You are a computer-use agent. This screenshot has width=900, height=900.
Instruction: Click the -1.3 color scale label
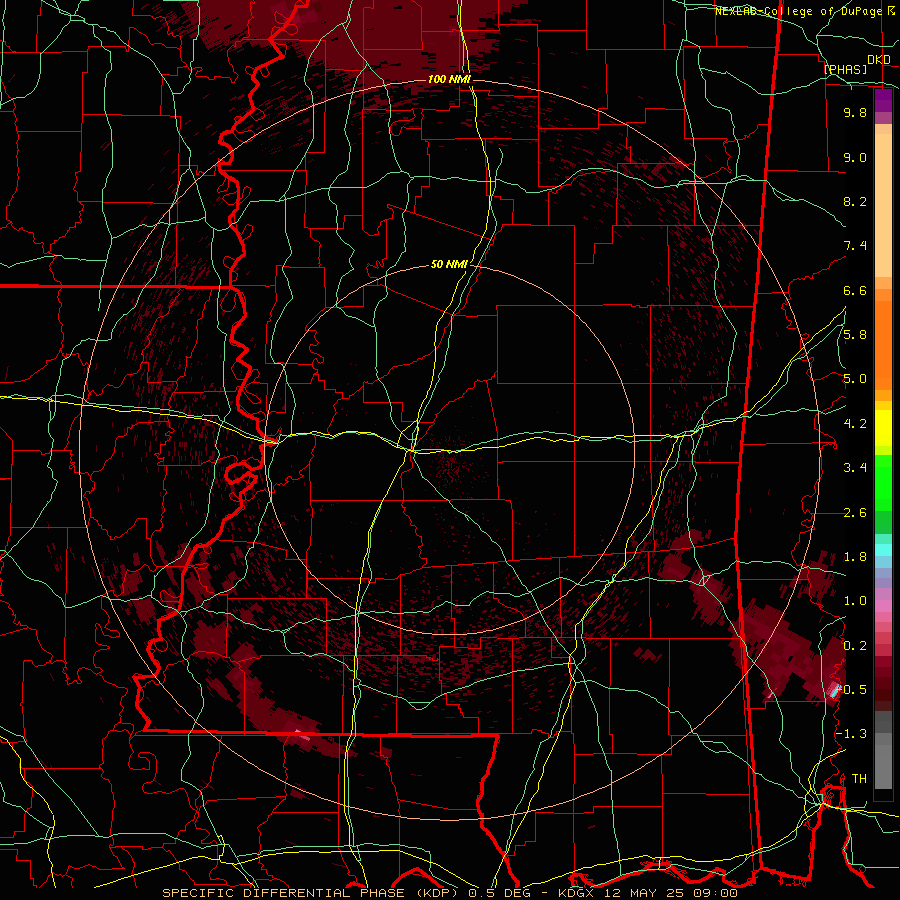tap(851, 734)
